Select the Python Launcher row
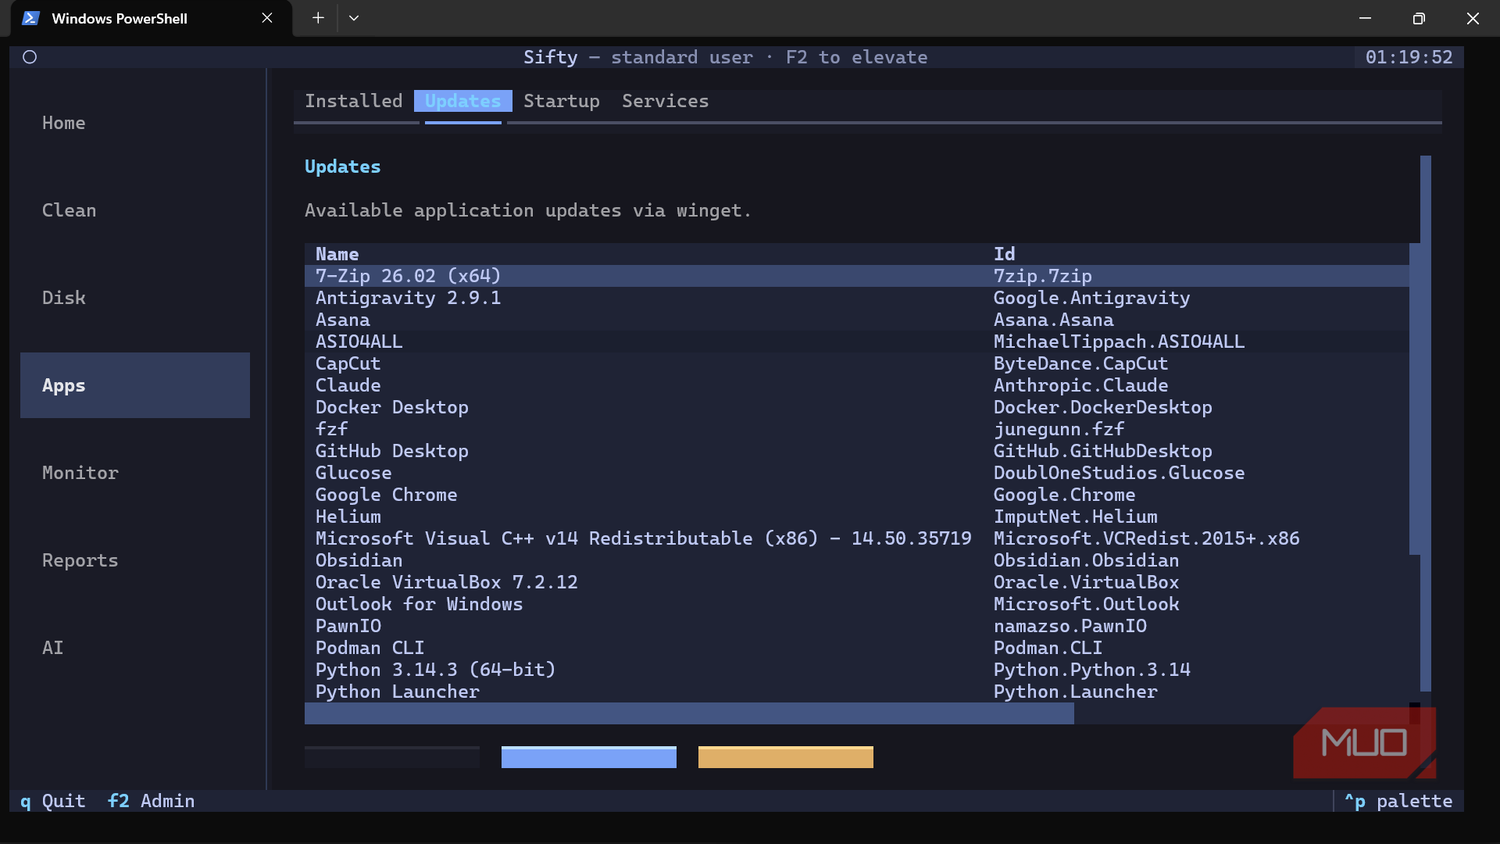The image size is (1500, 844). click(857, 692)
